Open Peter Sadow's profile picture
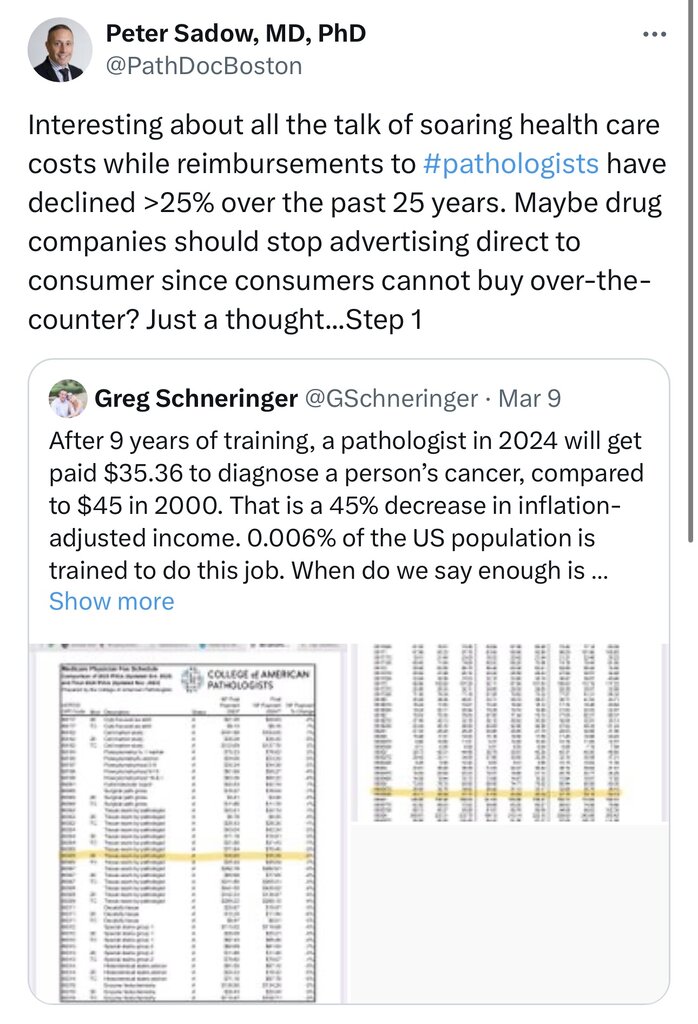 [57, 51]
